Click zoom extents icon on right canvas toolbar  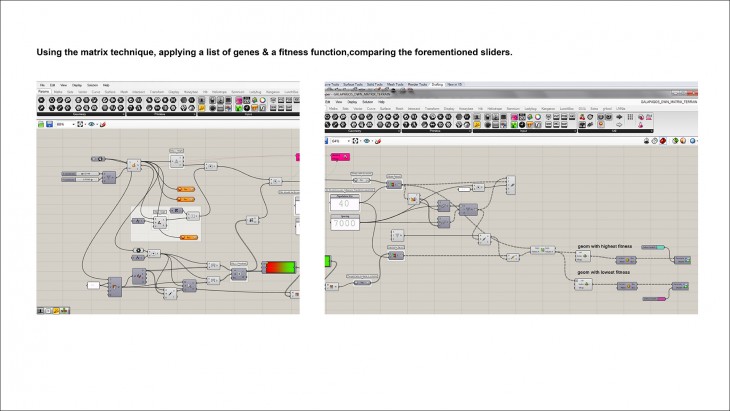[355, 141]
